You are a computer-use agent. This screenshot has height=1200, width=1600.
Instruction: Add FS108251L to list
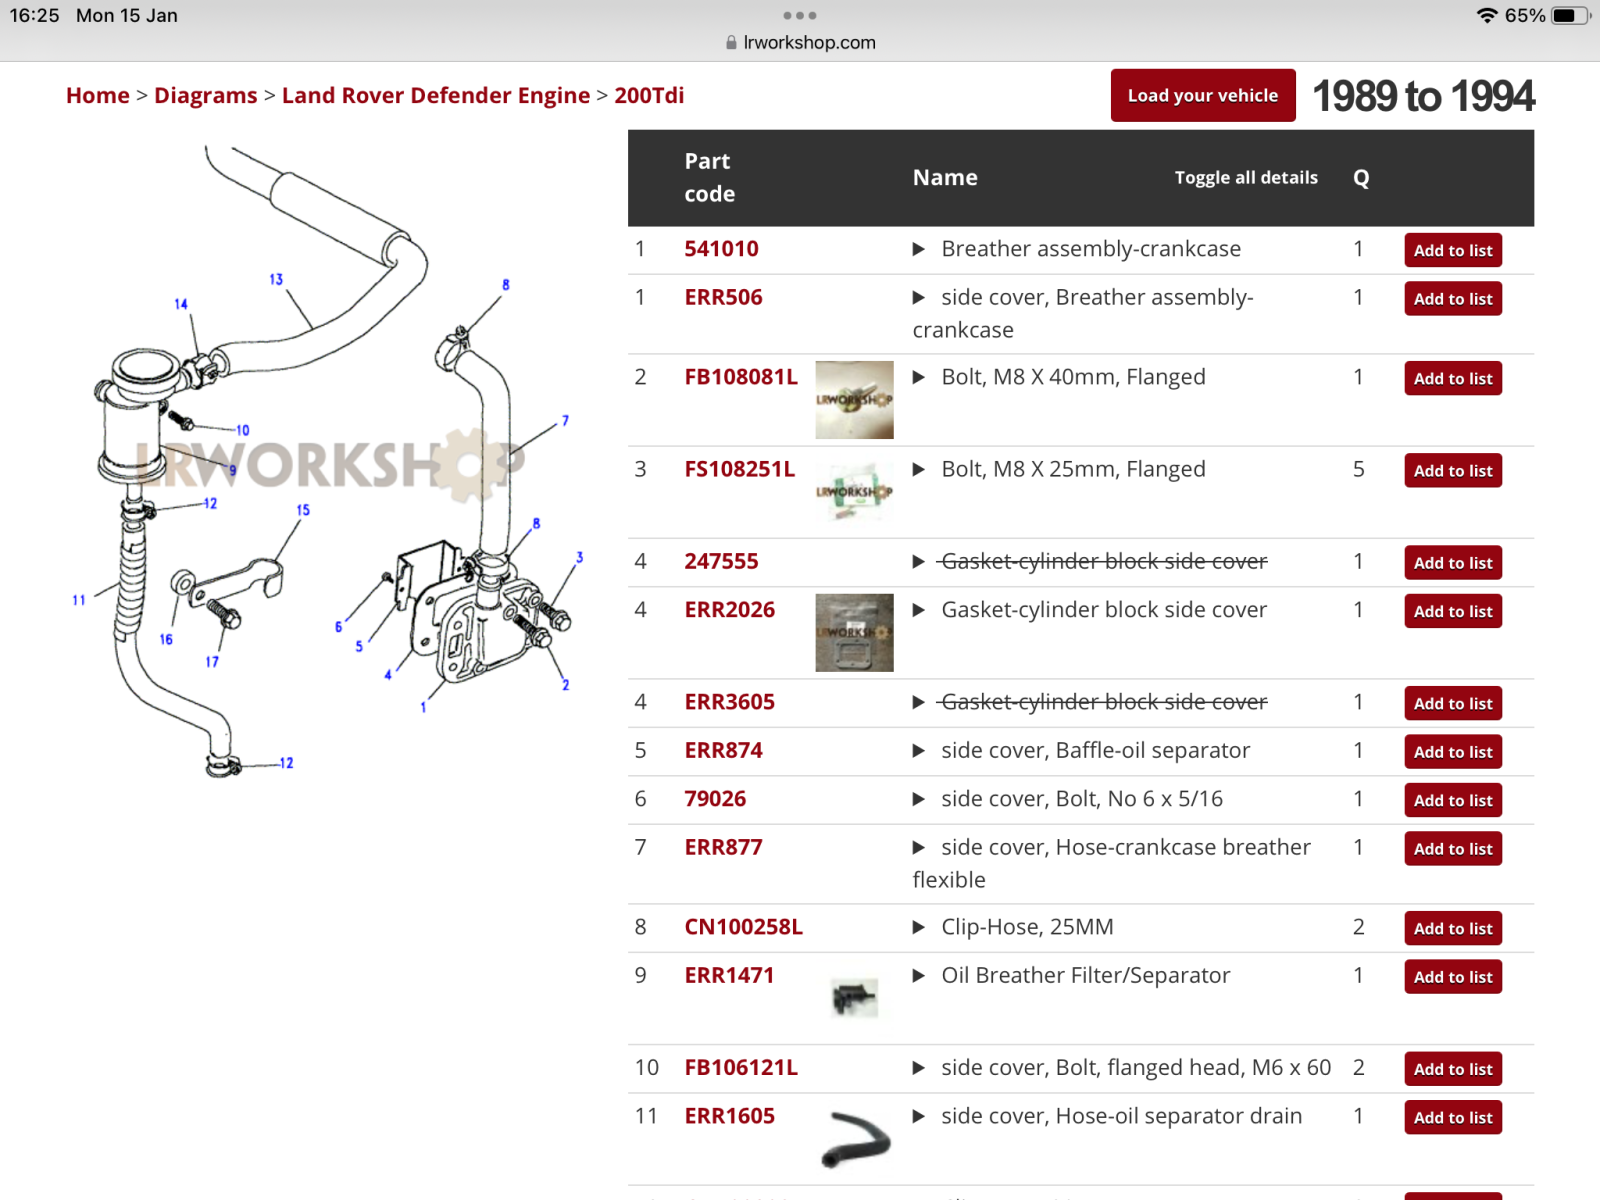pyautogui.click(x=1453, y=471)
